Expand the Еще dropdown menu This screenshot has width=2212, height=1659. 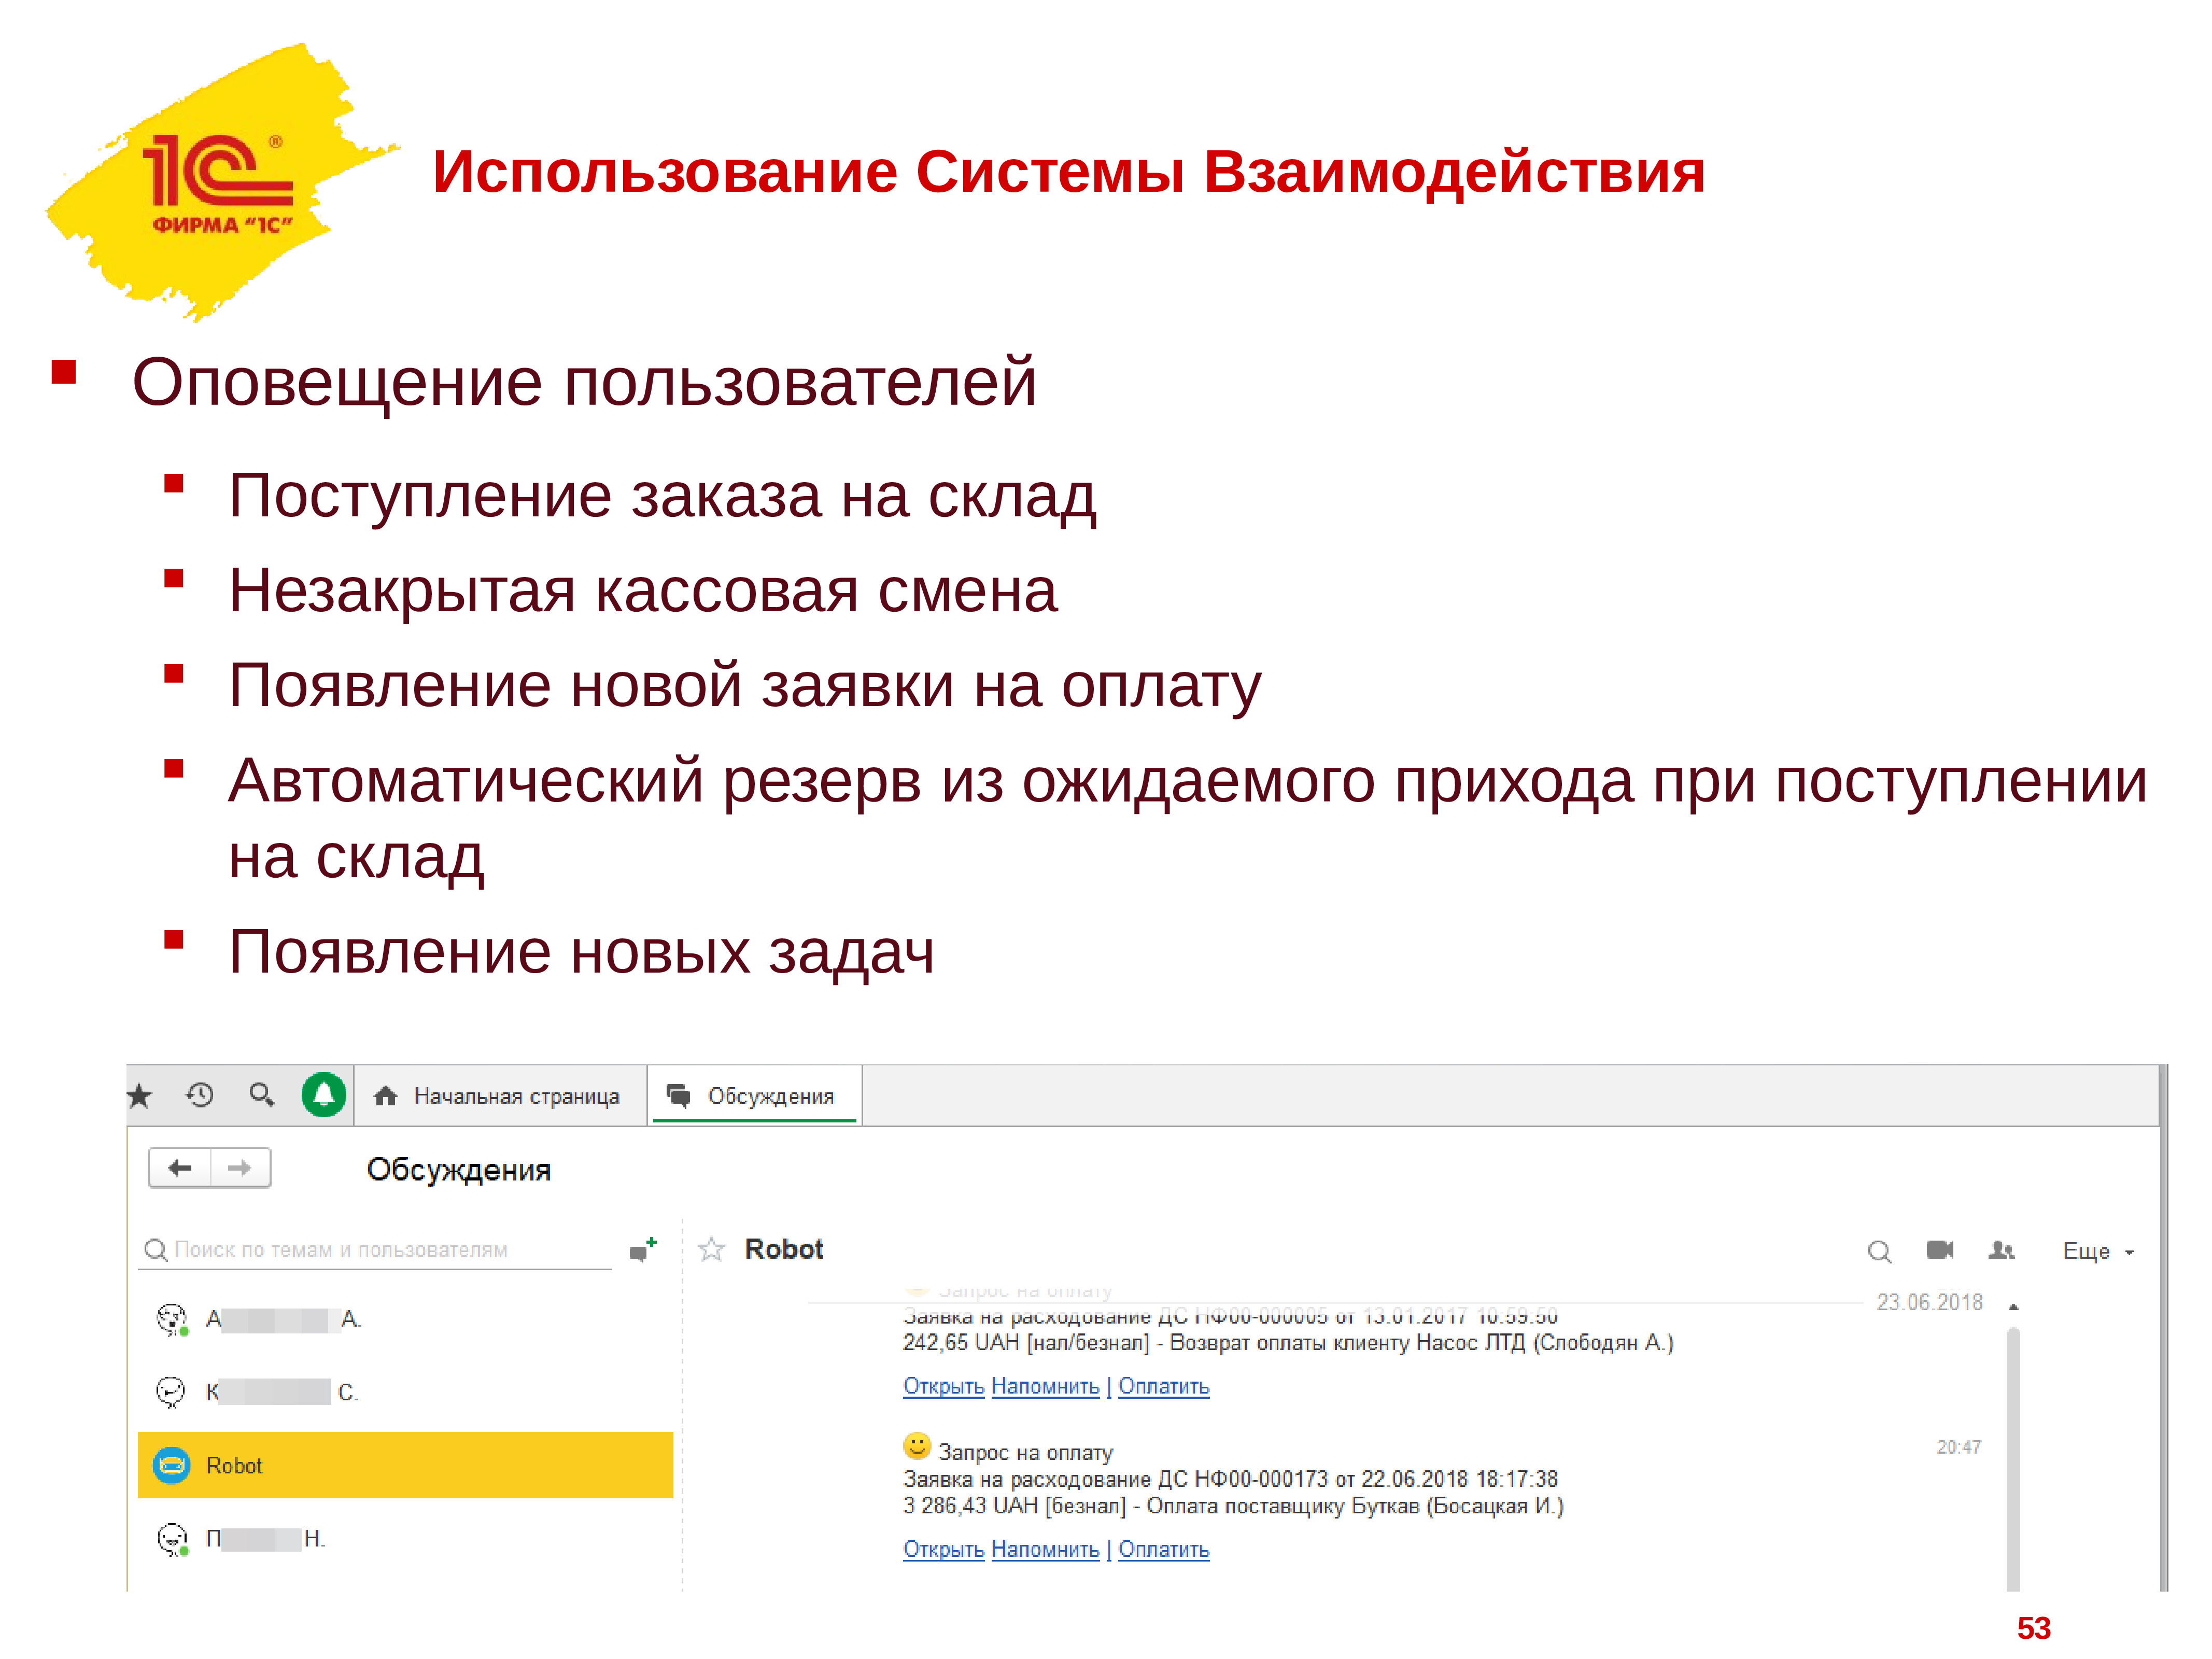coord(2098,1251)
